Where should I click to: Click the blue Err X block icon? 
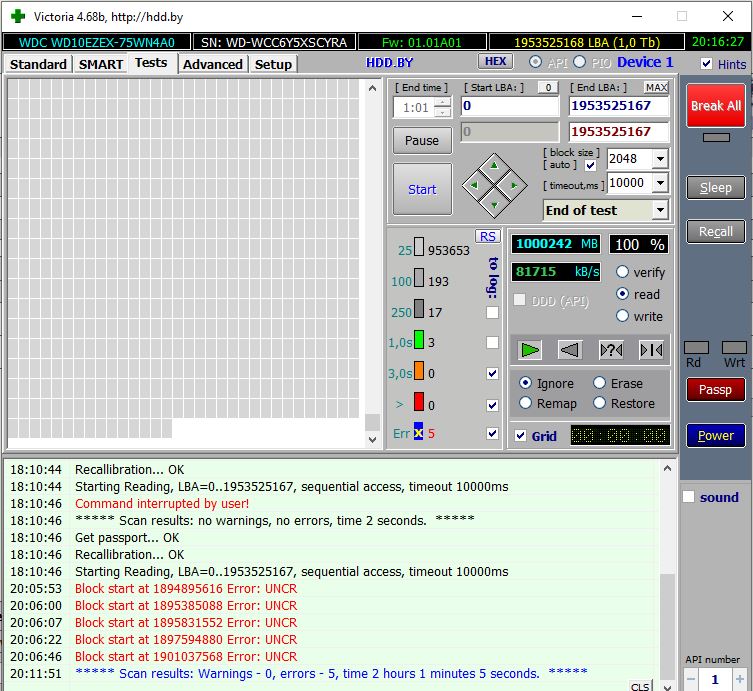pos(418,432)
